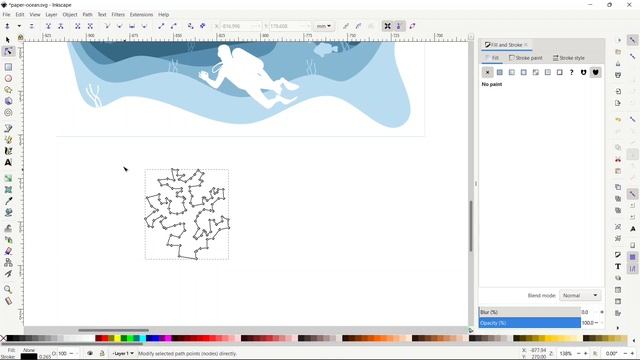The width and height of the screenshot is (640, 360).
Task: Click the zoom percentage field
Action: (566, 353)
